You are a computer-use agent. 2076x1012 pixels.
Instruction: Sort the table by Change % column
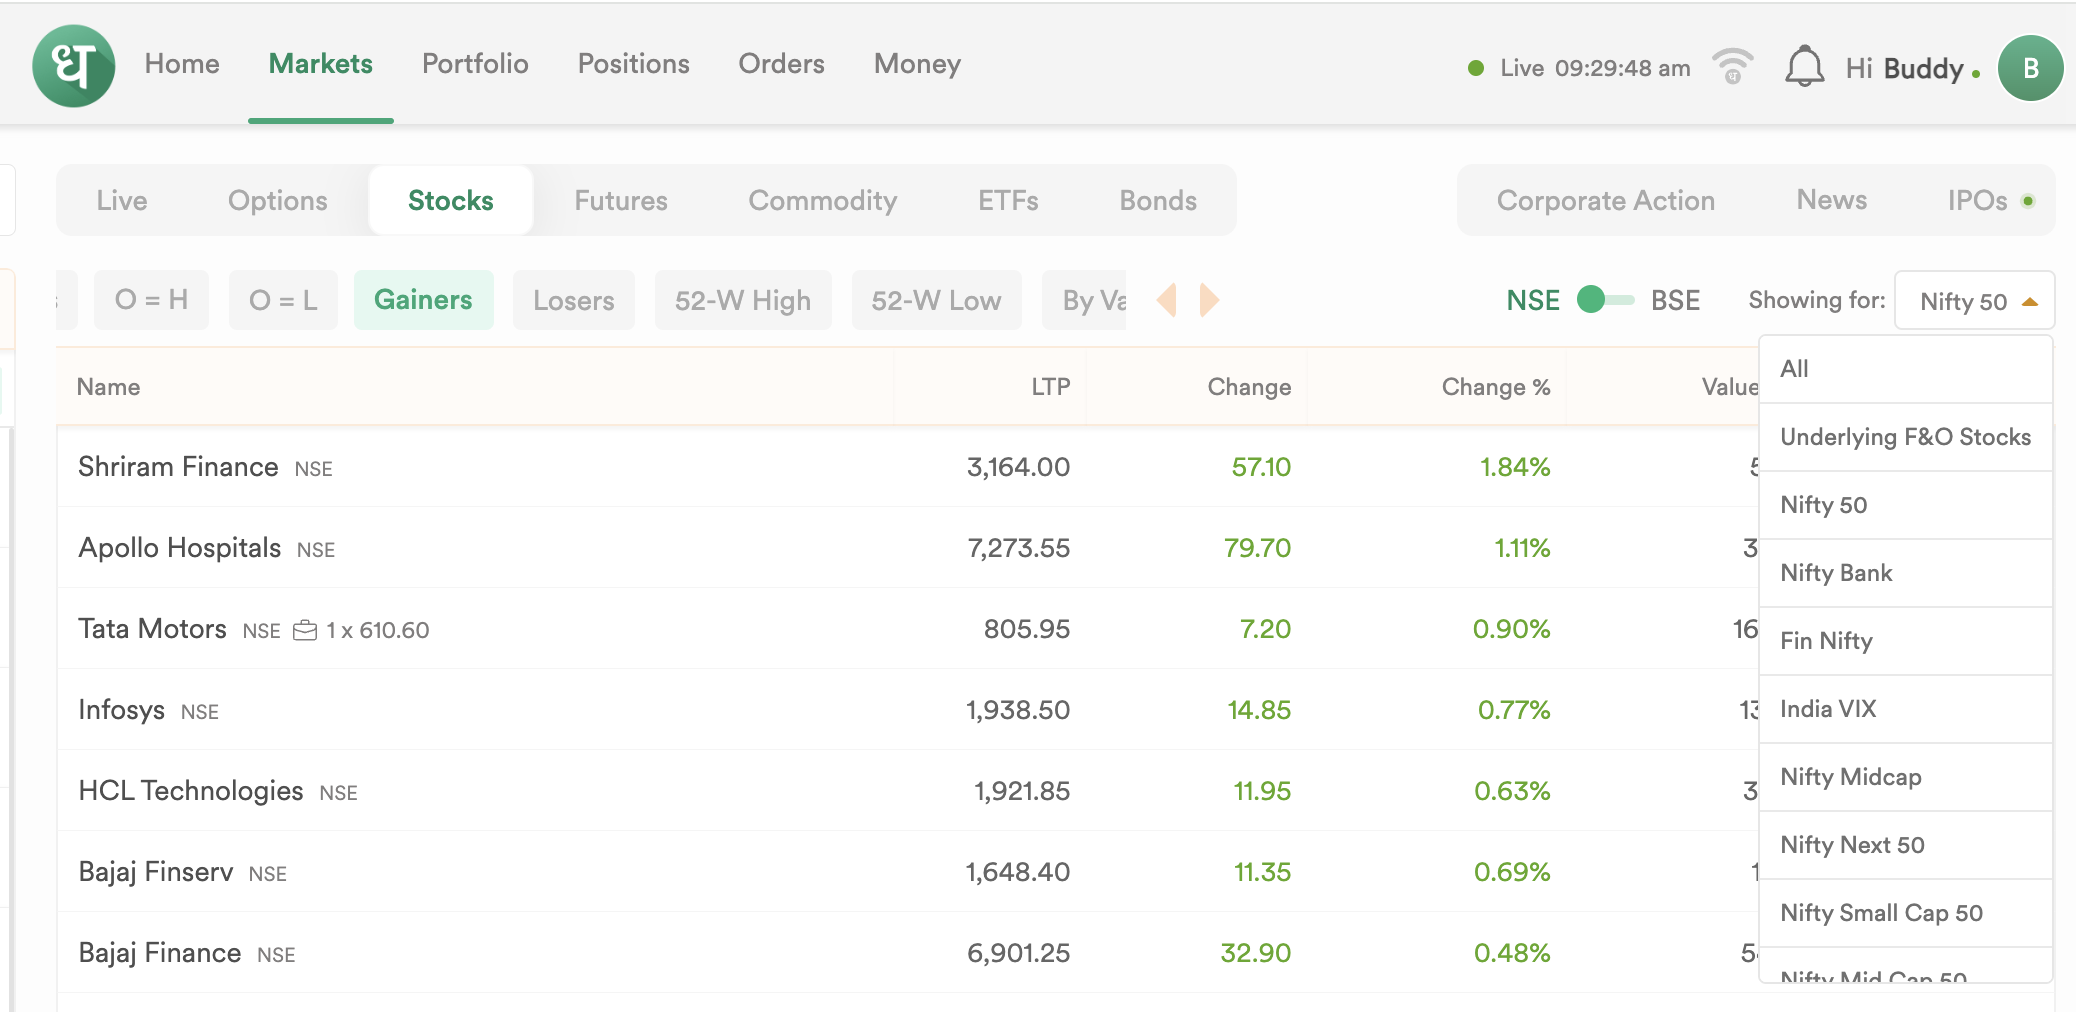(x=1495, y=387)
